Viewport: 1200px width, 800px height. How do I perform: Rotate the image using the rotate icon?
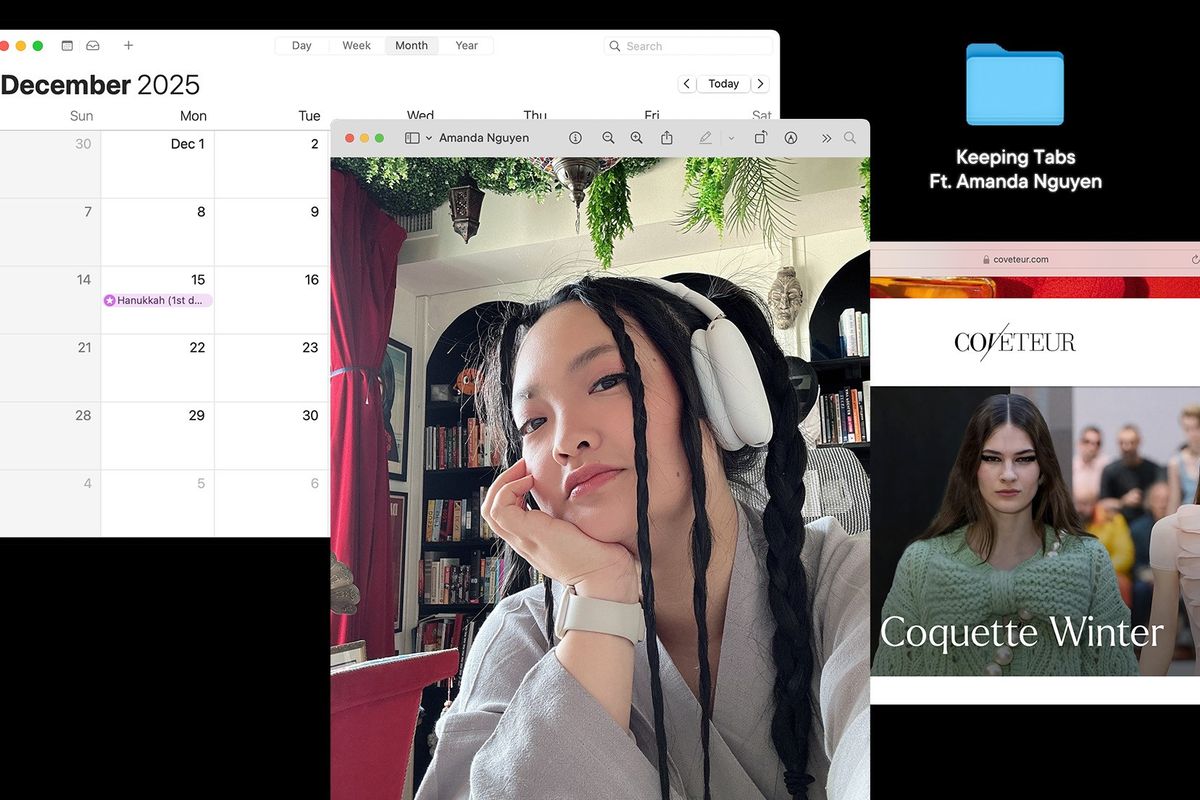760,138
